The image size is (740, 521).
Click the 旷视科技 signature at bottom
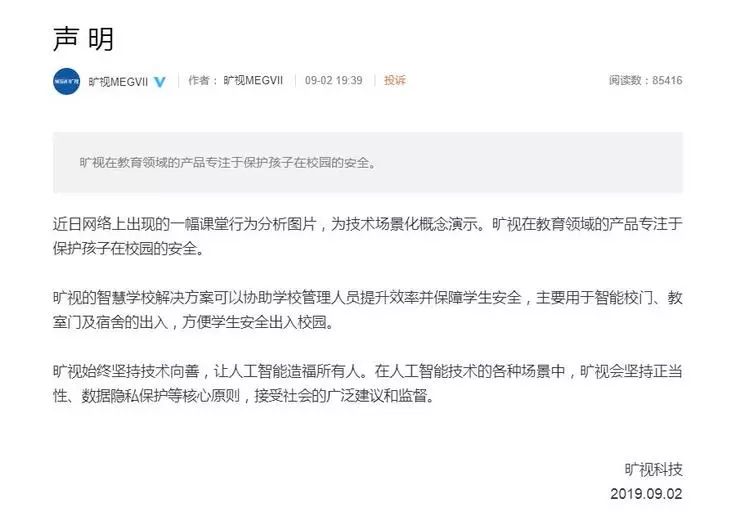[654, 470]
